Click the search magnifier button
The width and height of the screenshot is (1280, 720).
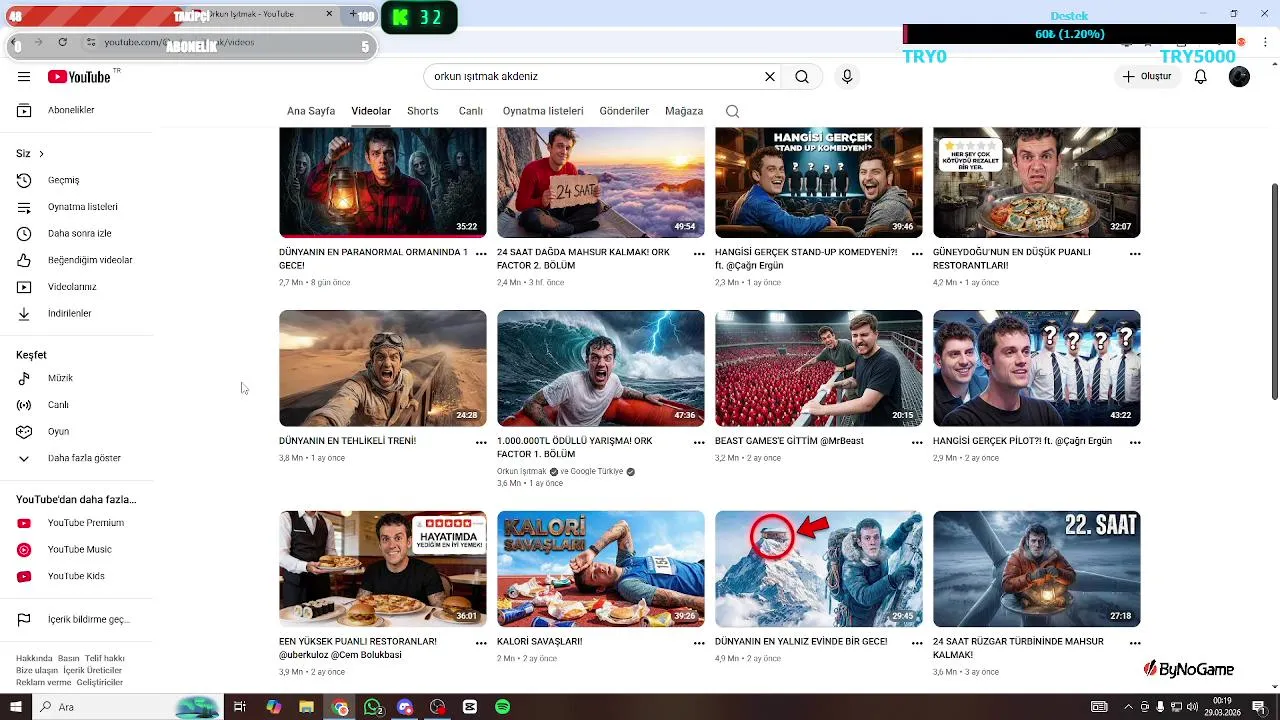[802, 77]
